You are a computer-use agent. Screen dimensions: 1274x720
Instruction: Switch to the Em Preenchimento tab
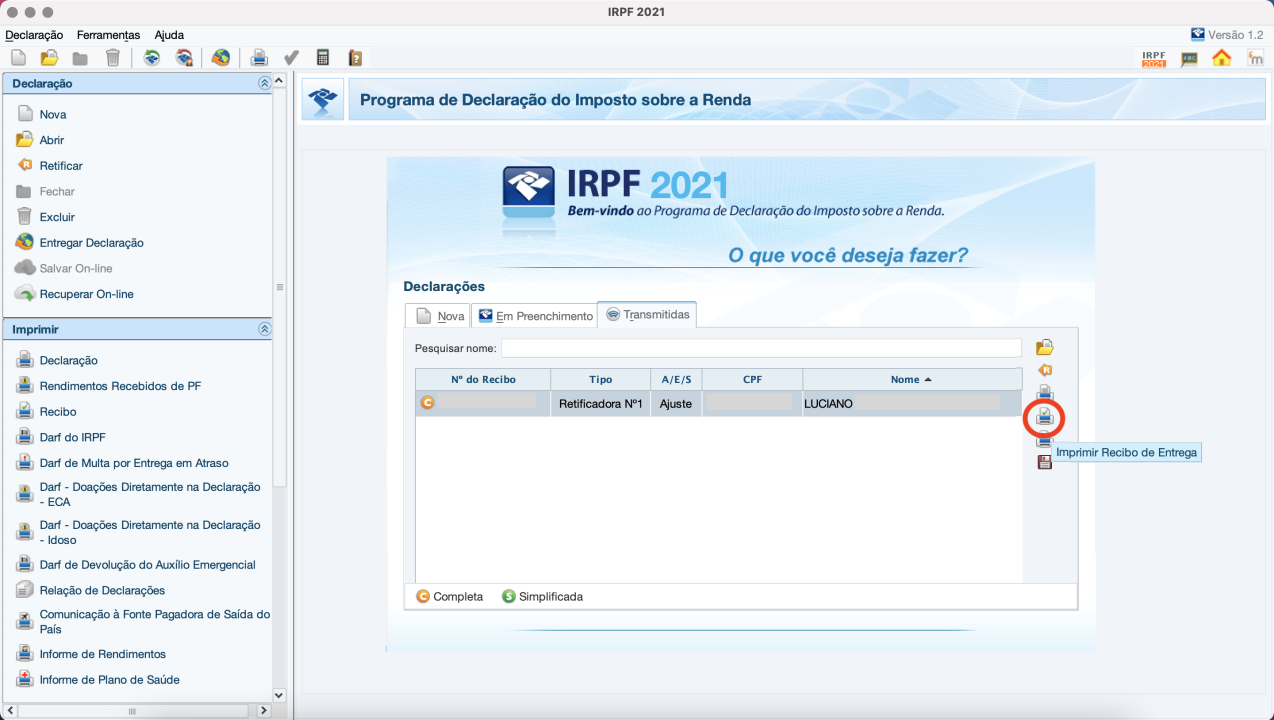pos(535,316)
